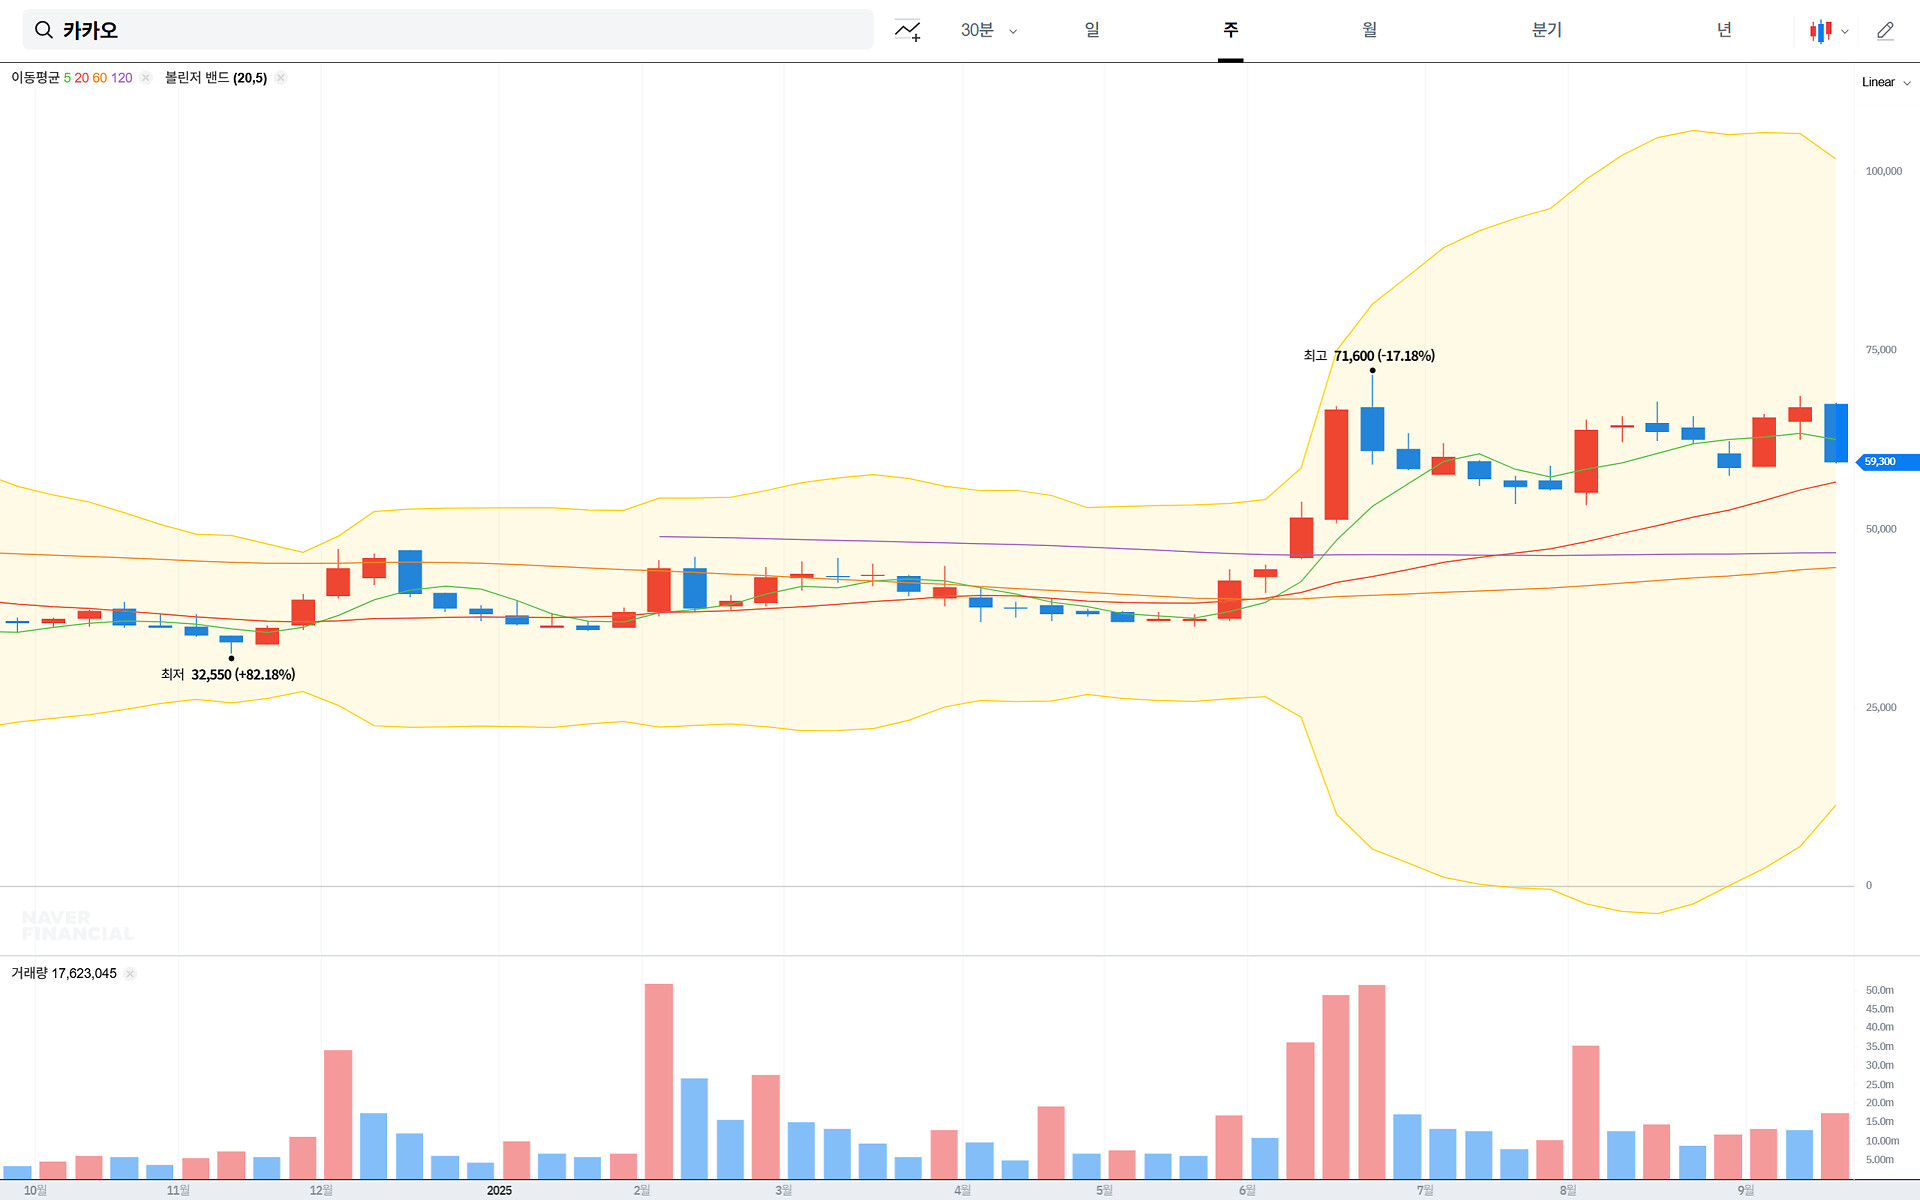Viewport: 1920px width, 1200px height.
Task: Open the Linear scale dropdown
Action: point(1885,82)
